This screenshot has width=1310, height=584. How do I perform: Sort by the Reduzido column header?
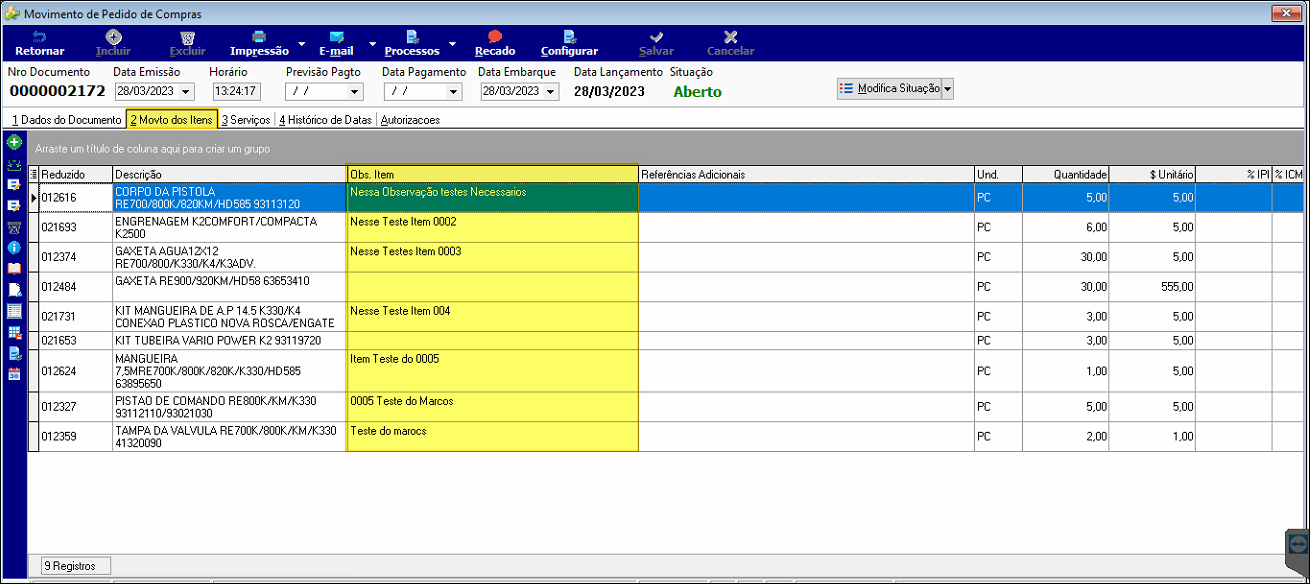(76, 174)
